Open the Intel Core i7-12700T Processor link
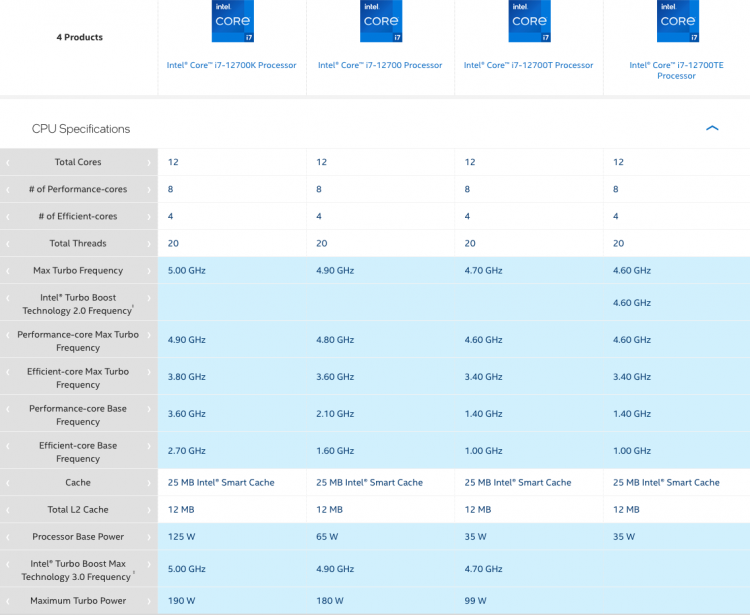Viewport: 750px width, 615px height. tap(529, 65)
